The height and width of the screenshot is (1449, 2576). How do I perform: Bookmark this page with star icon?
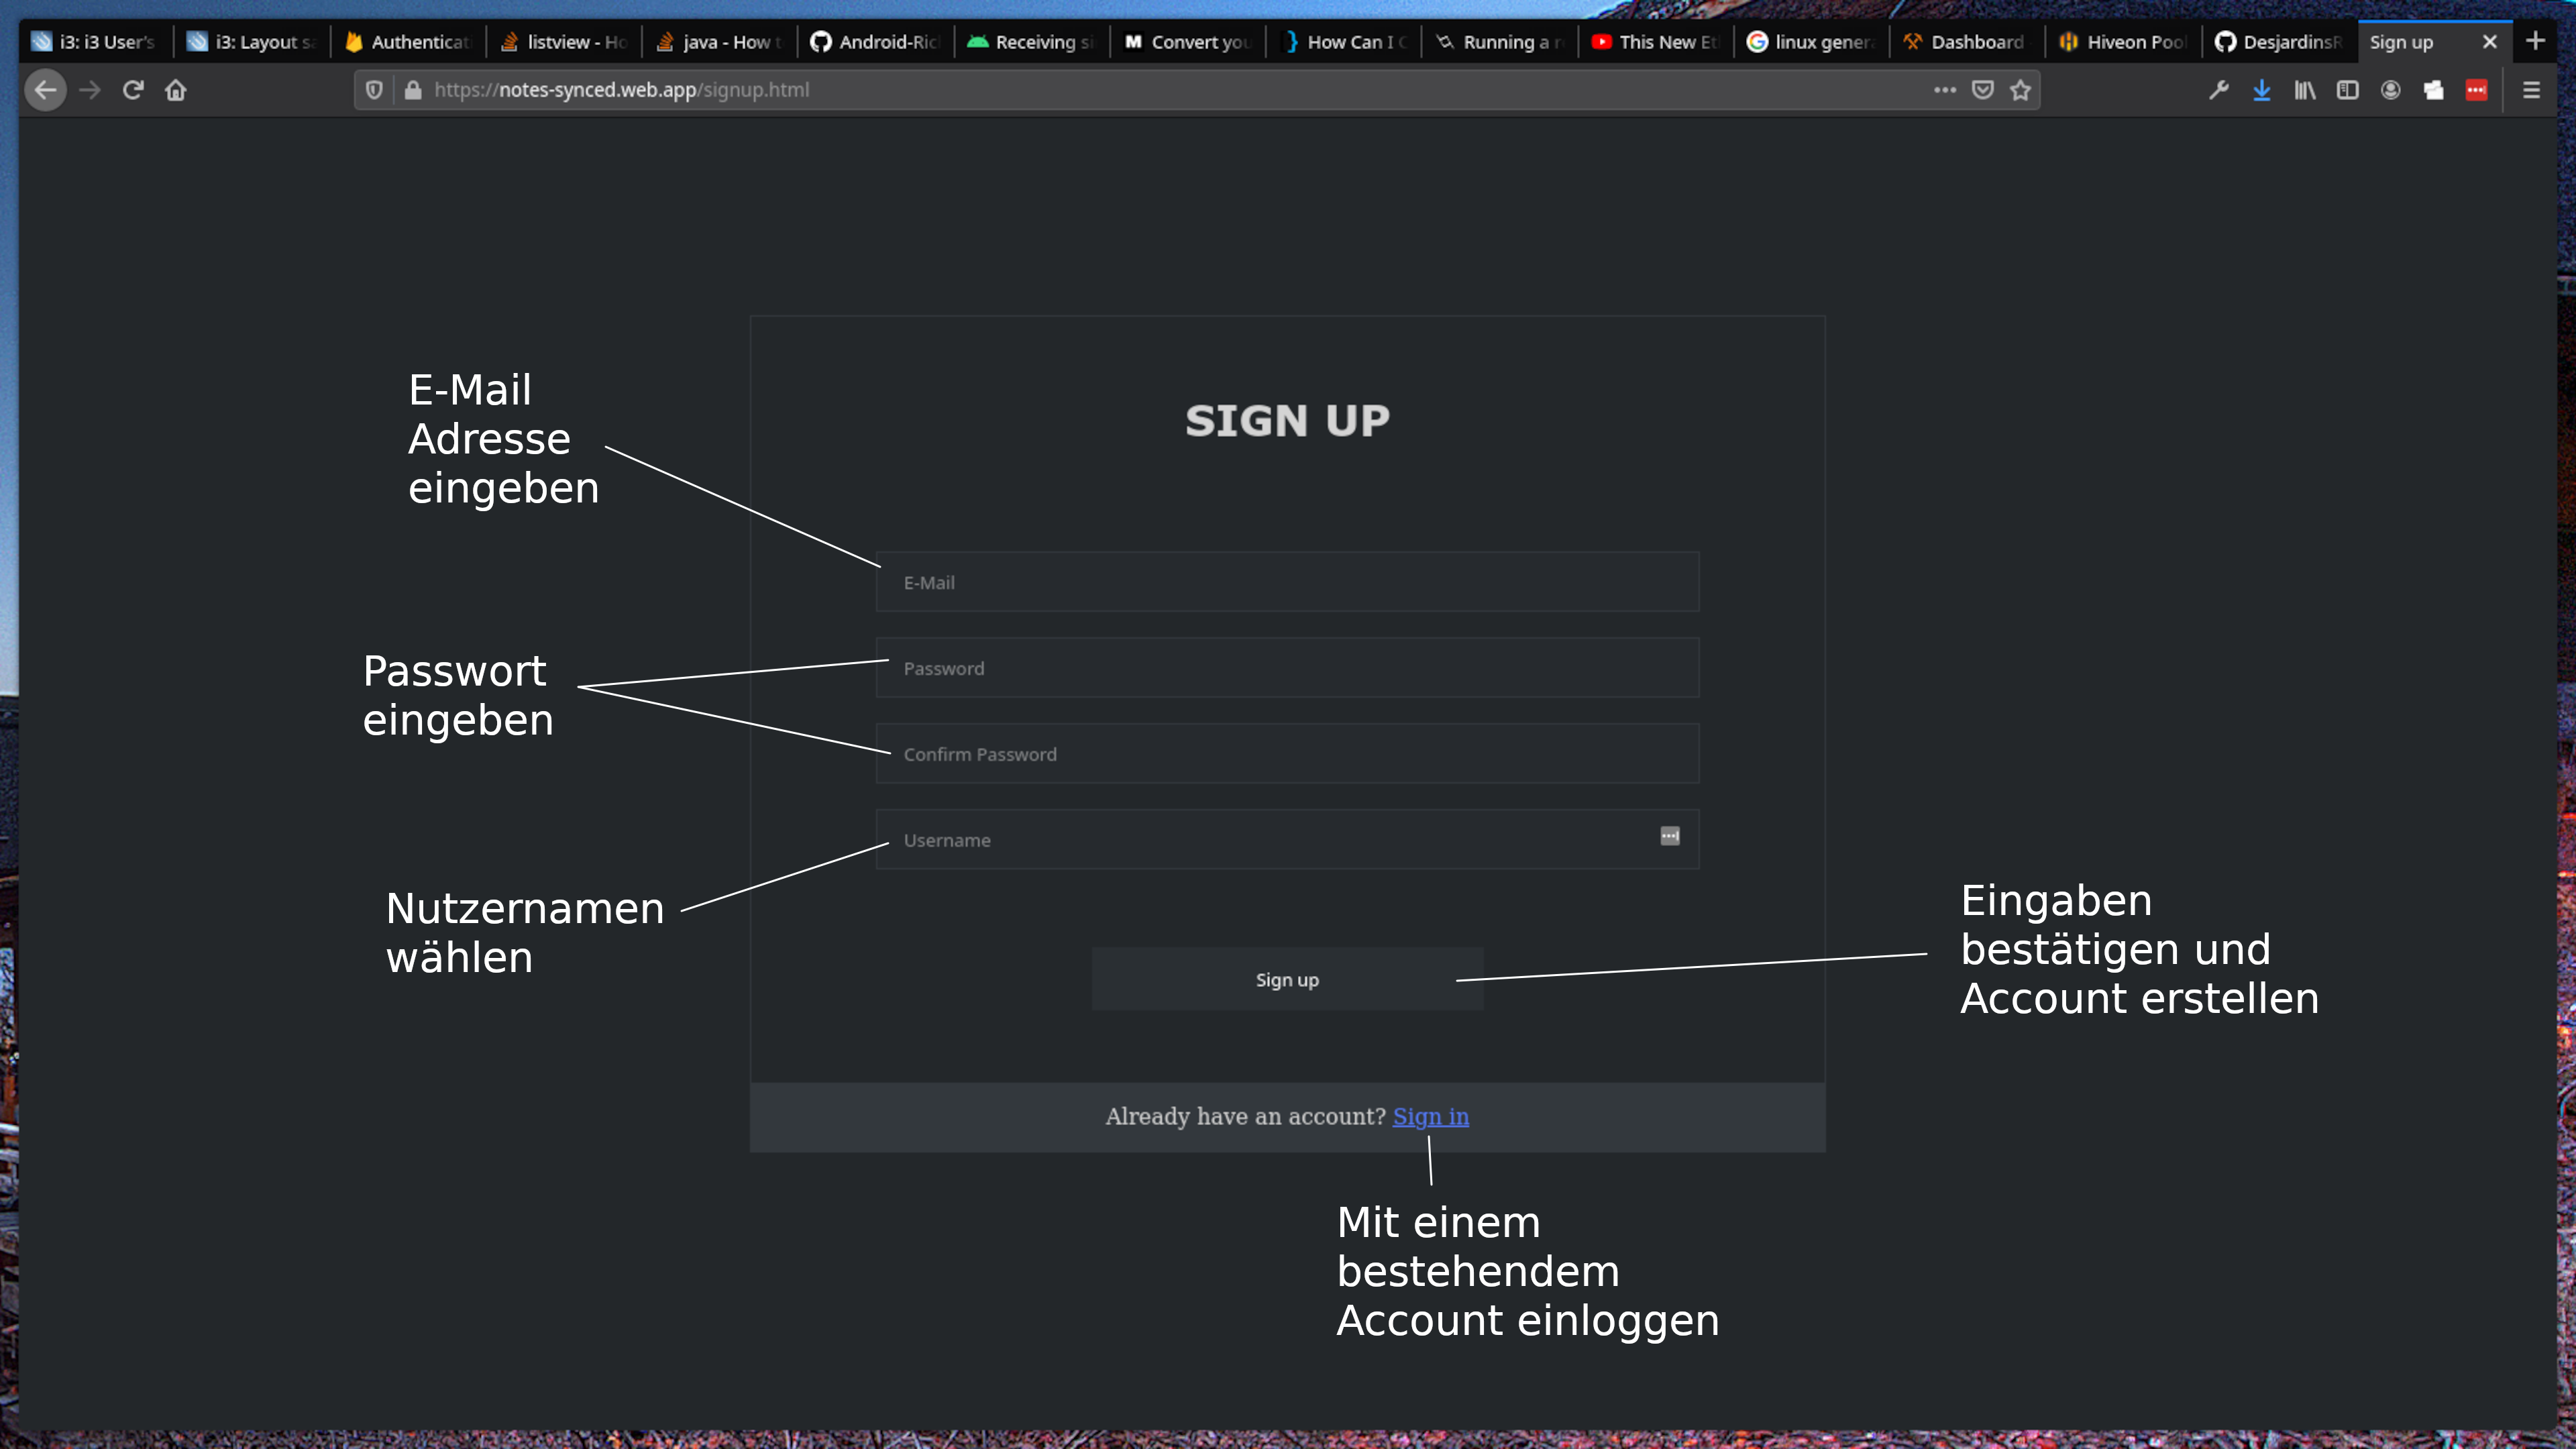[2020, 90]
